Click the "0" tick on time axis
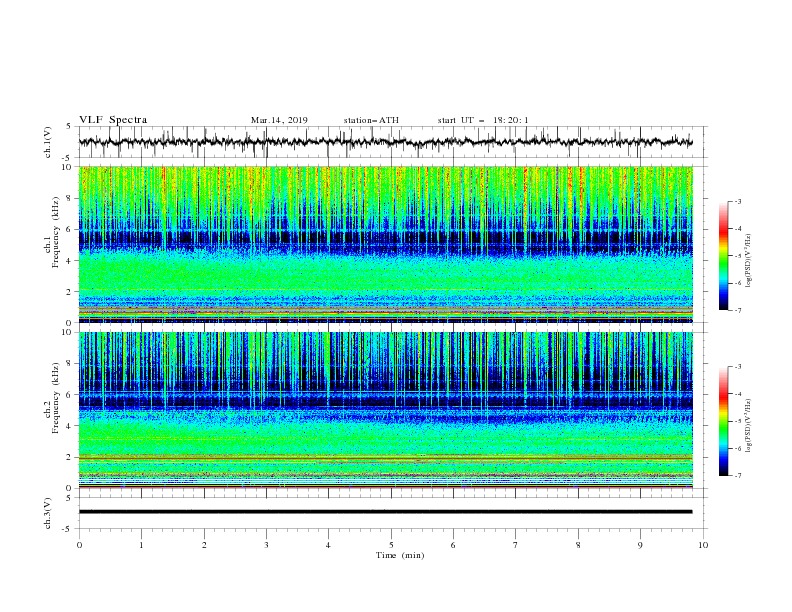Image resolution: width=792 pixels, height=612 pixels. coord(79,545)
